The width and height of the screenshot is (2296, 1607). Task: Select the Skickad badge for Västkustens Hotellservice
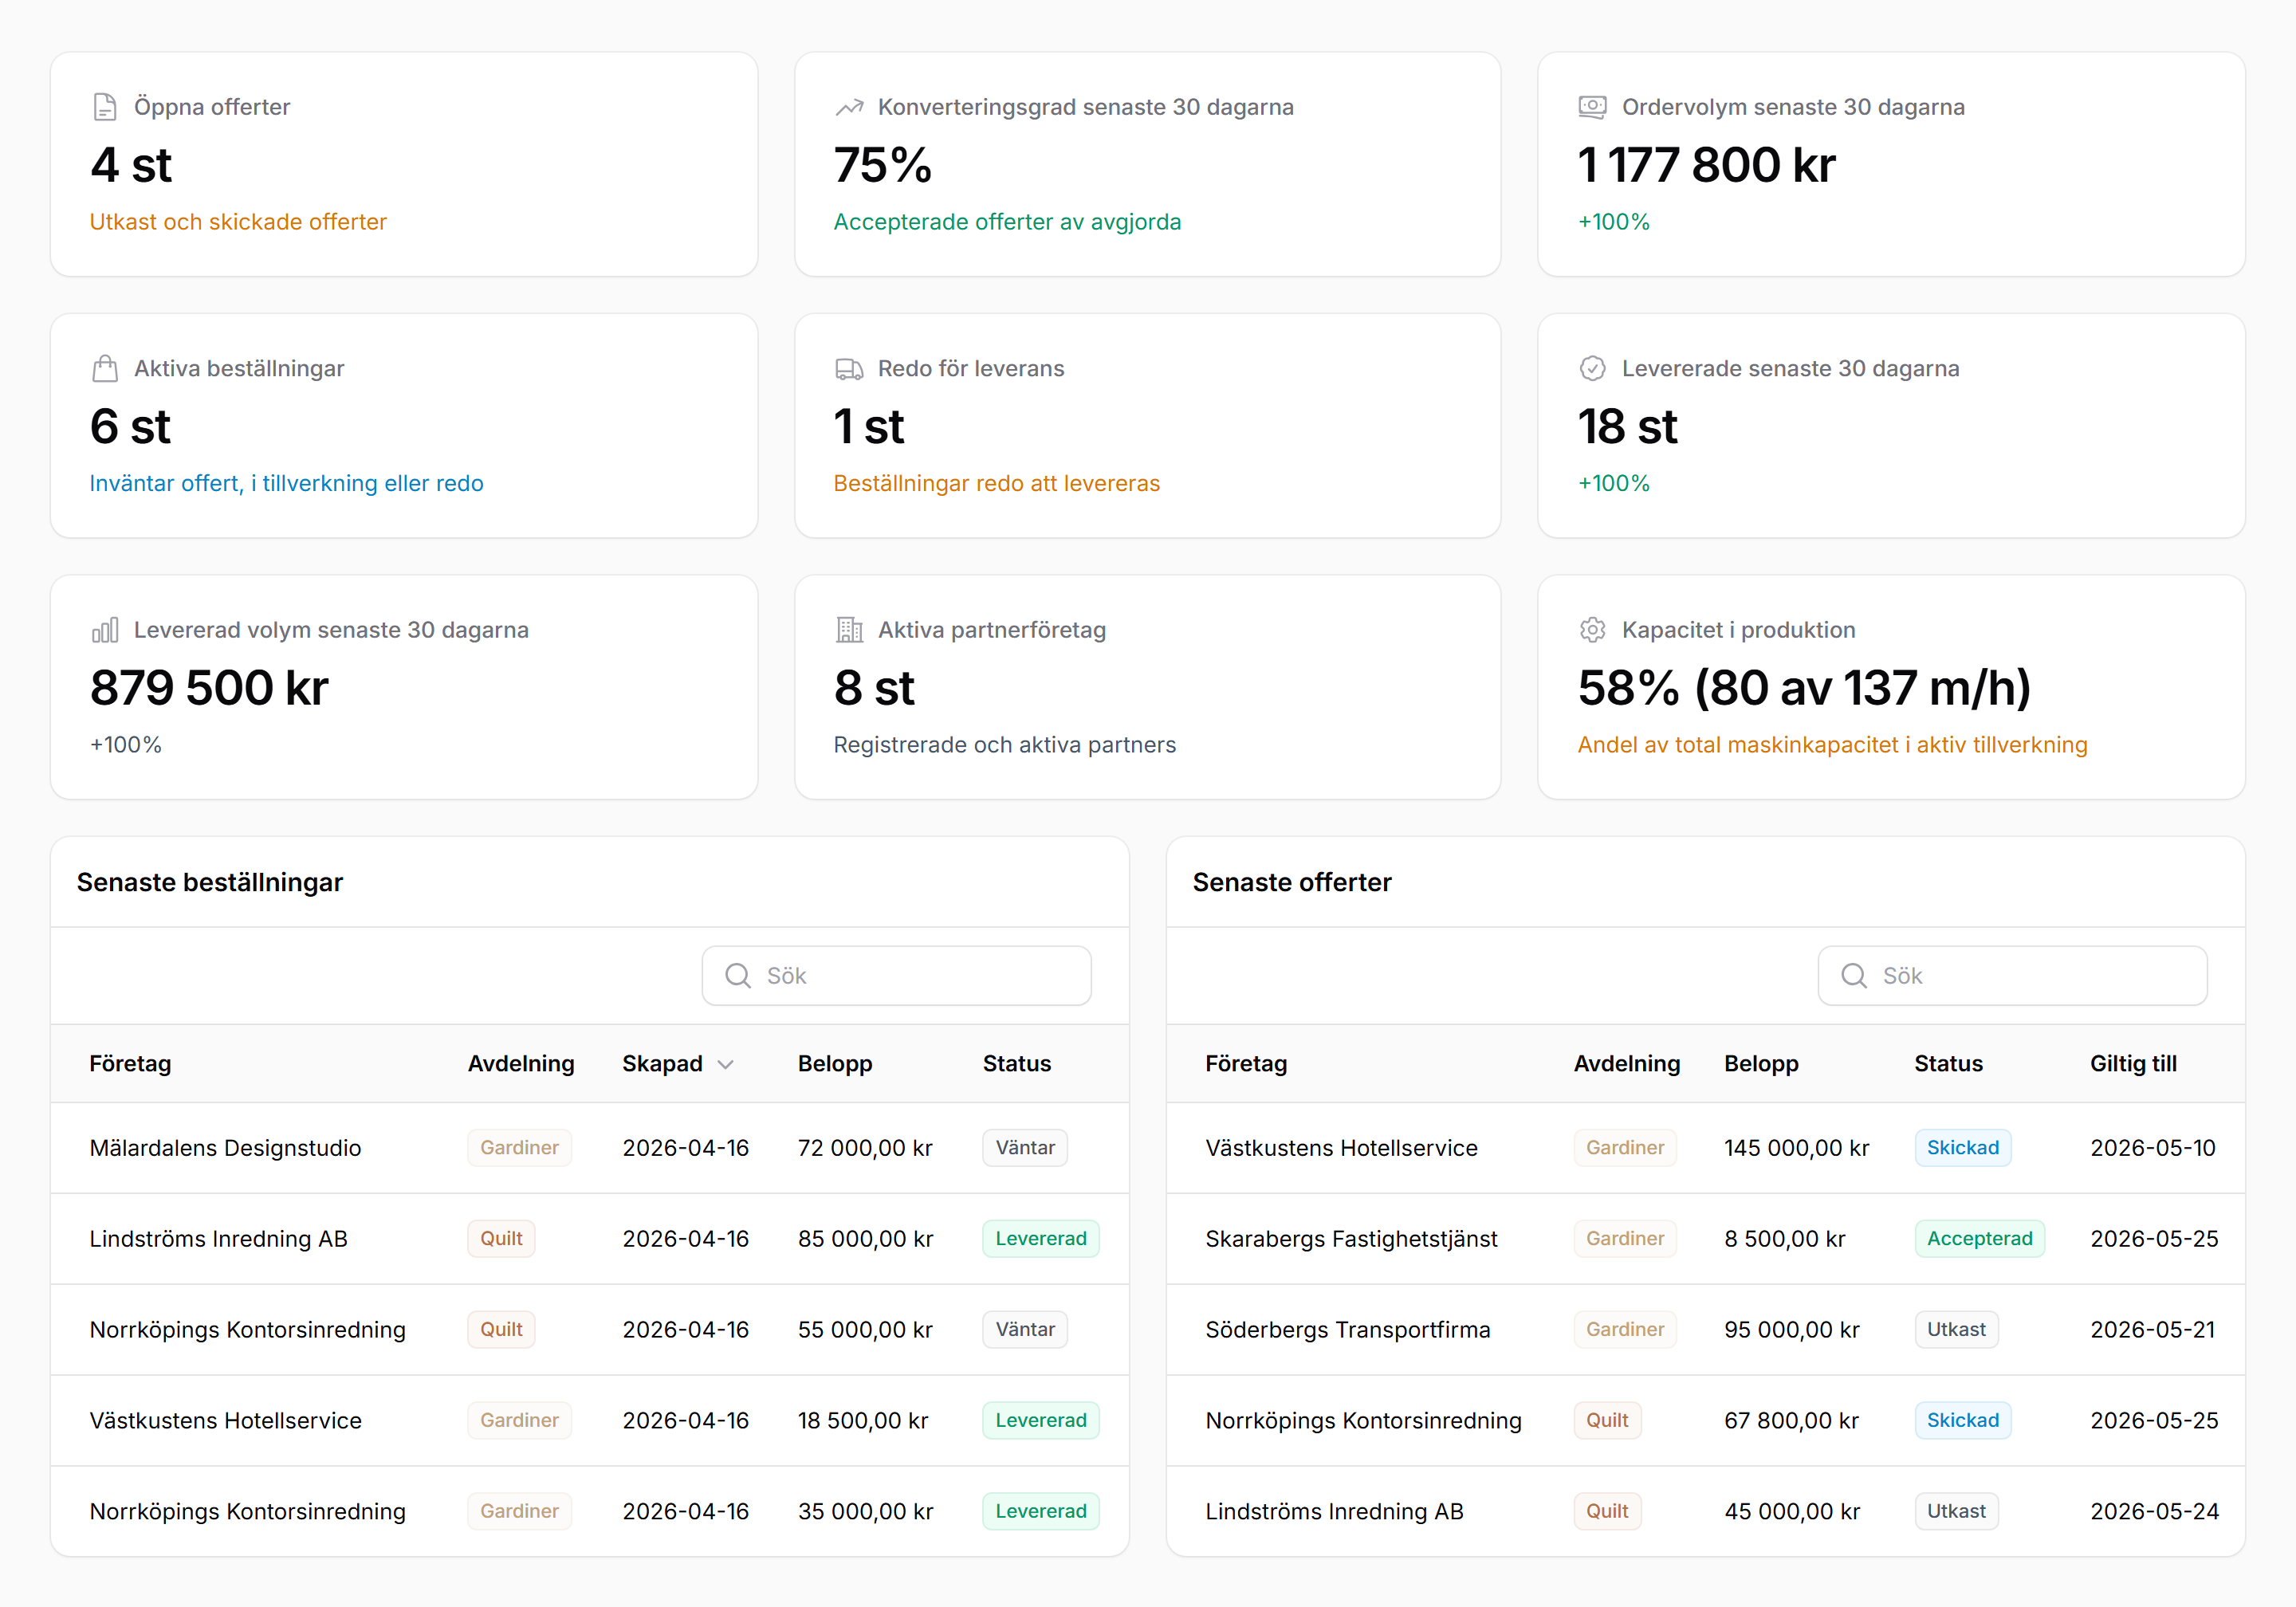click(x=1962, y=1147)
